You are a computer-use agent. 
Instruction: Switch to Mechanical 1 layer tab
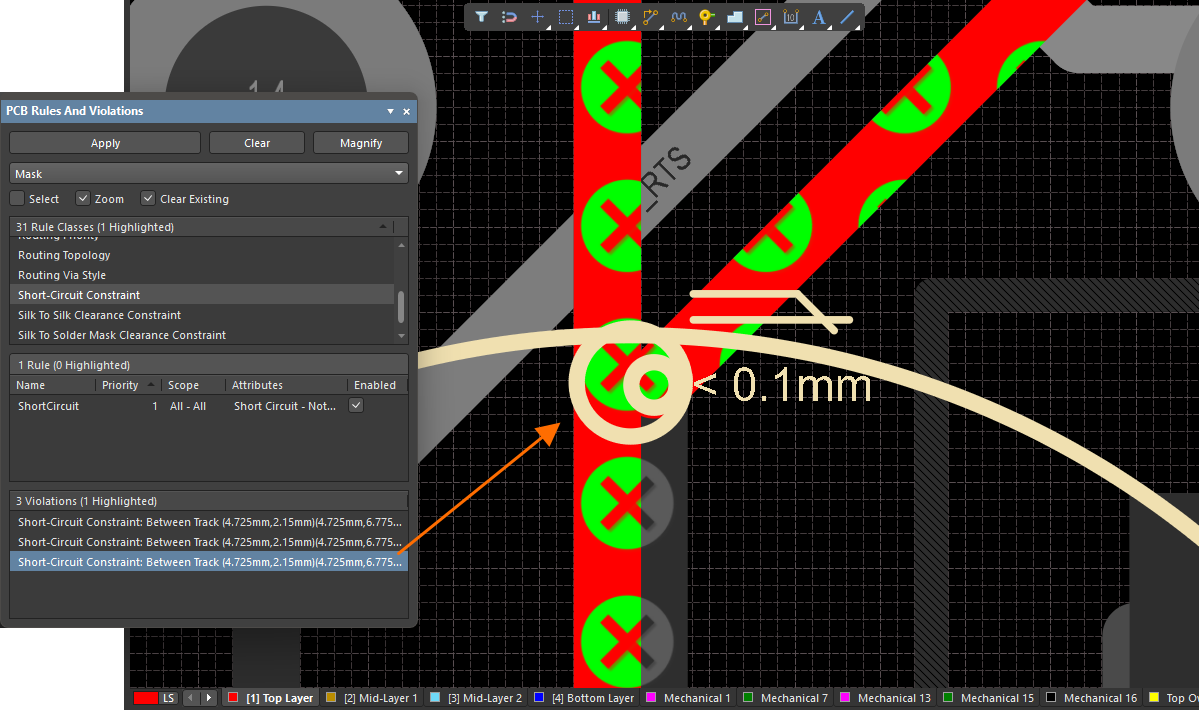pos(688,698)
